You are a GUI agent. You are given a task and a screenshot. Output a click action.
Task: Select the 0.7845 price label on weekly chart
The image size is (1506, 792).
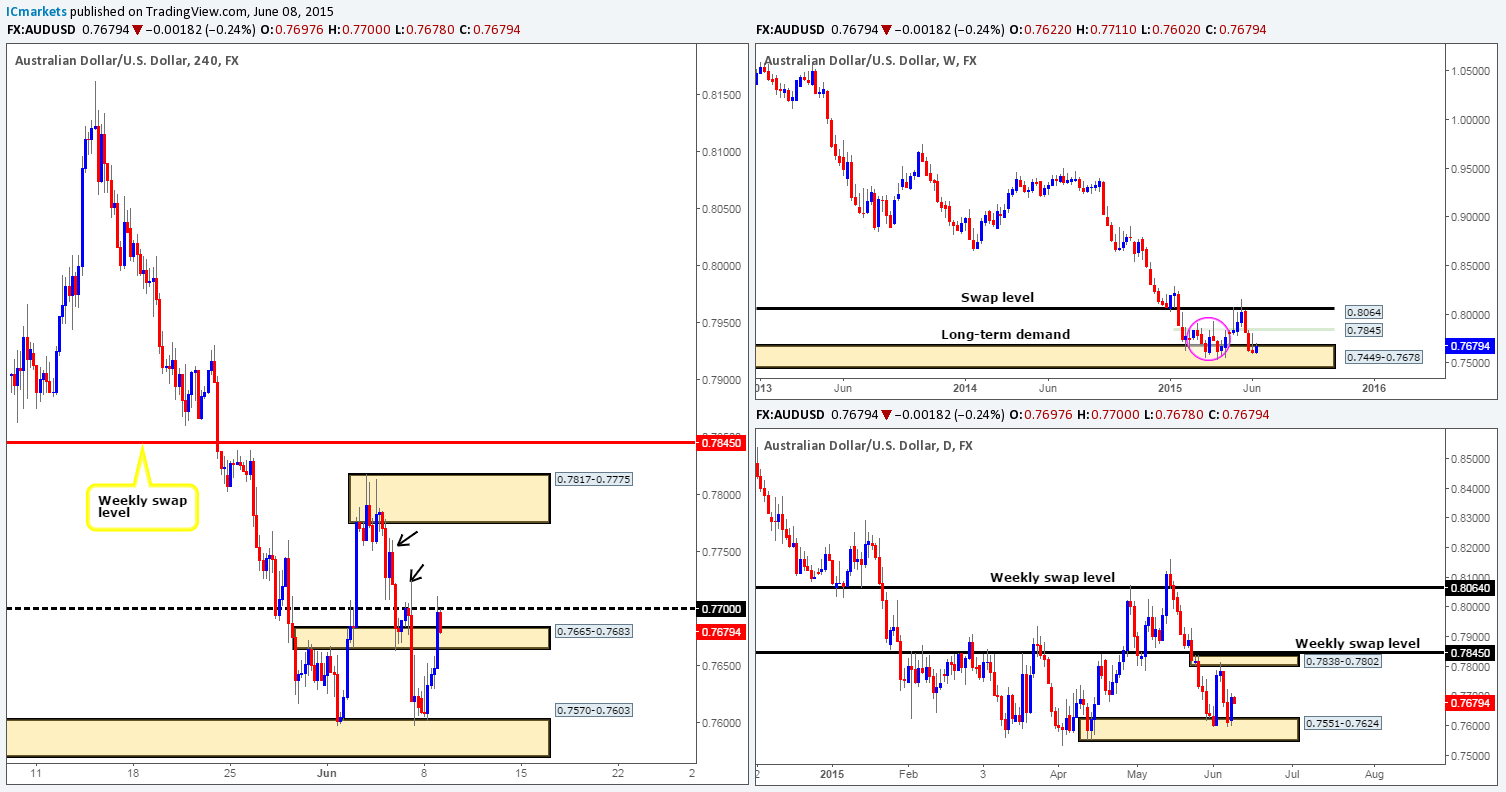pos(1364,330)
